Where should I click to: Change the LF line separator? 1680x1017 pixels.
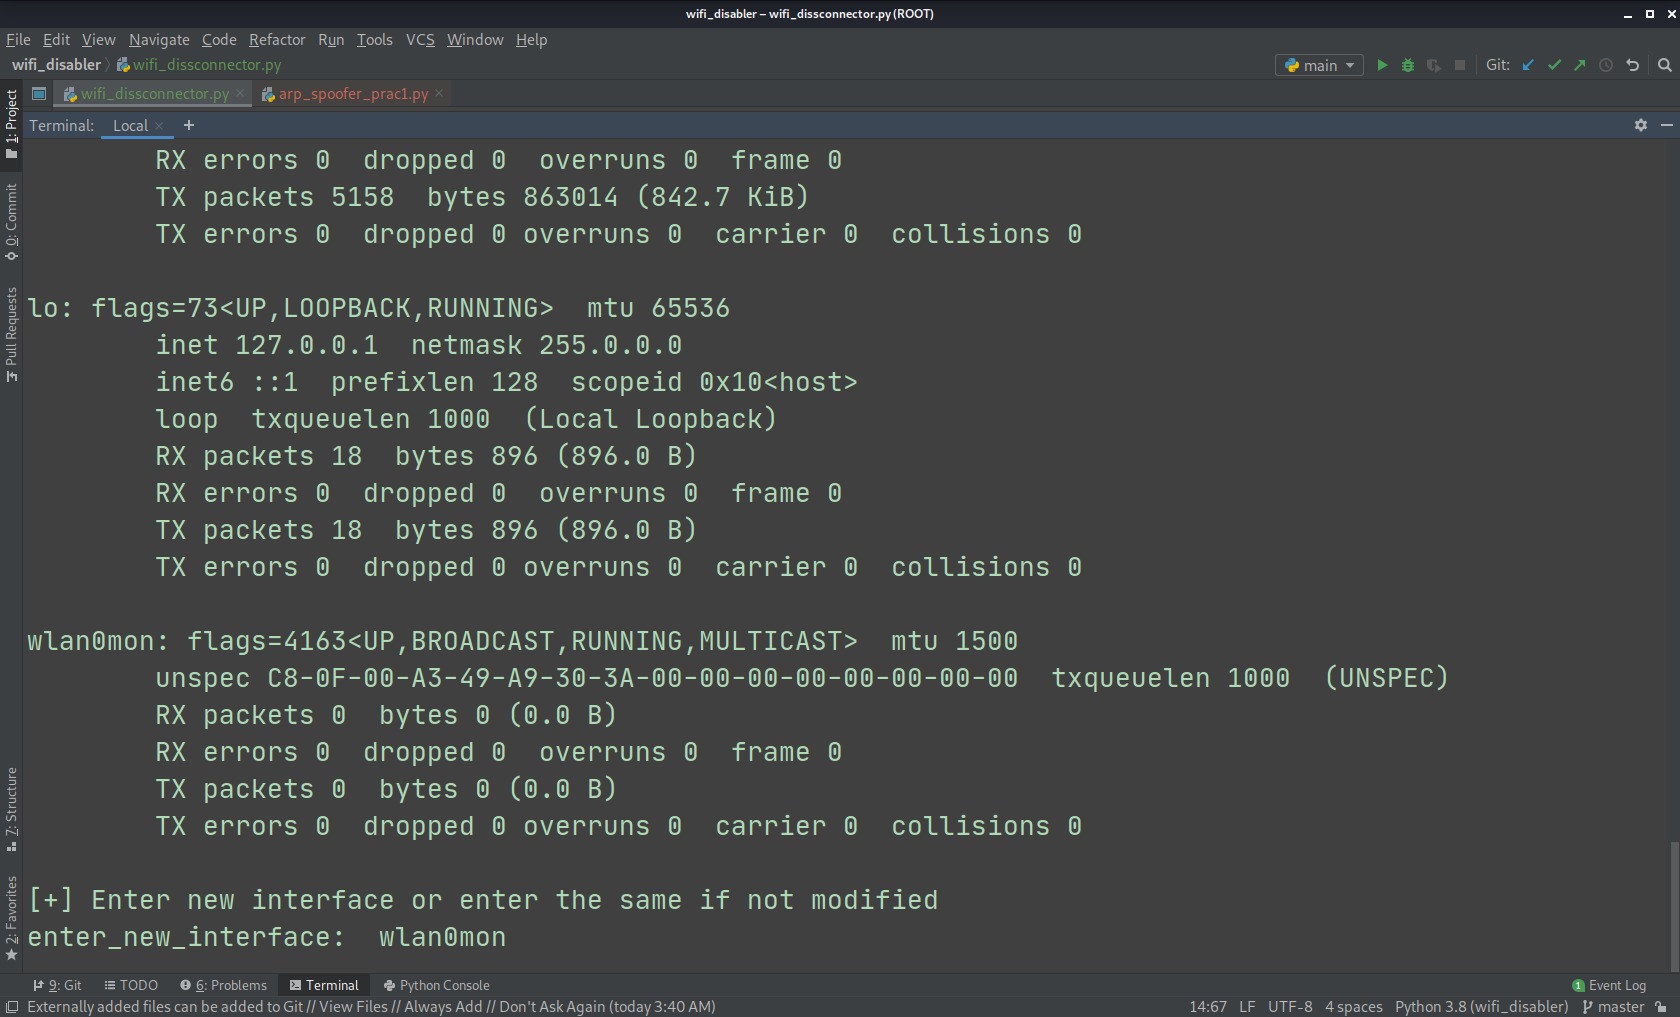click(1247, 1007)
